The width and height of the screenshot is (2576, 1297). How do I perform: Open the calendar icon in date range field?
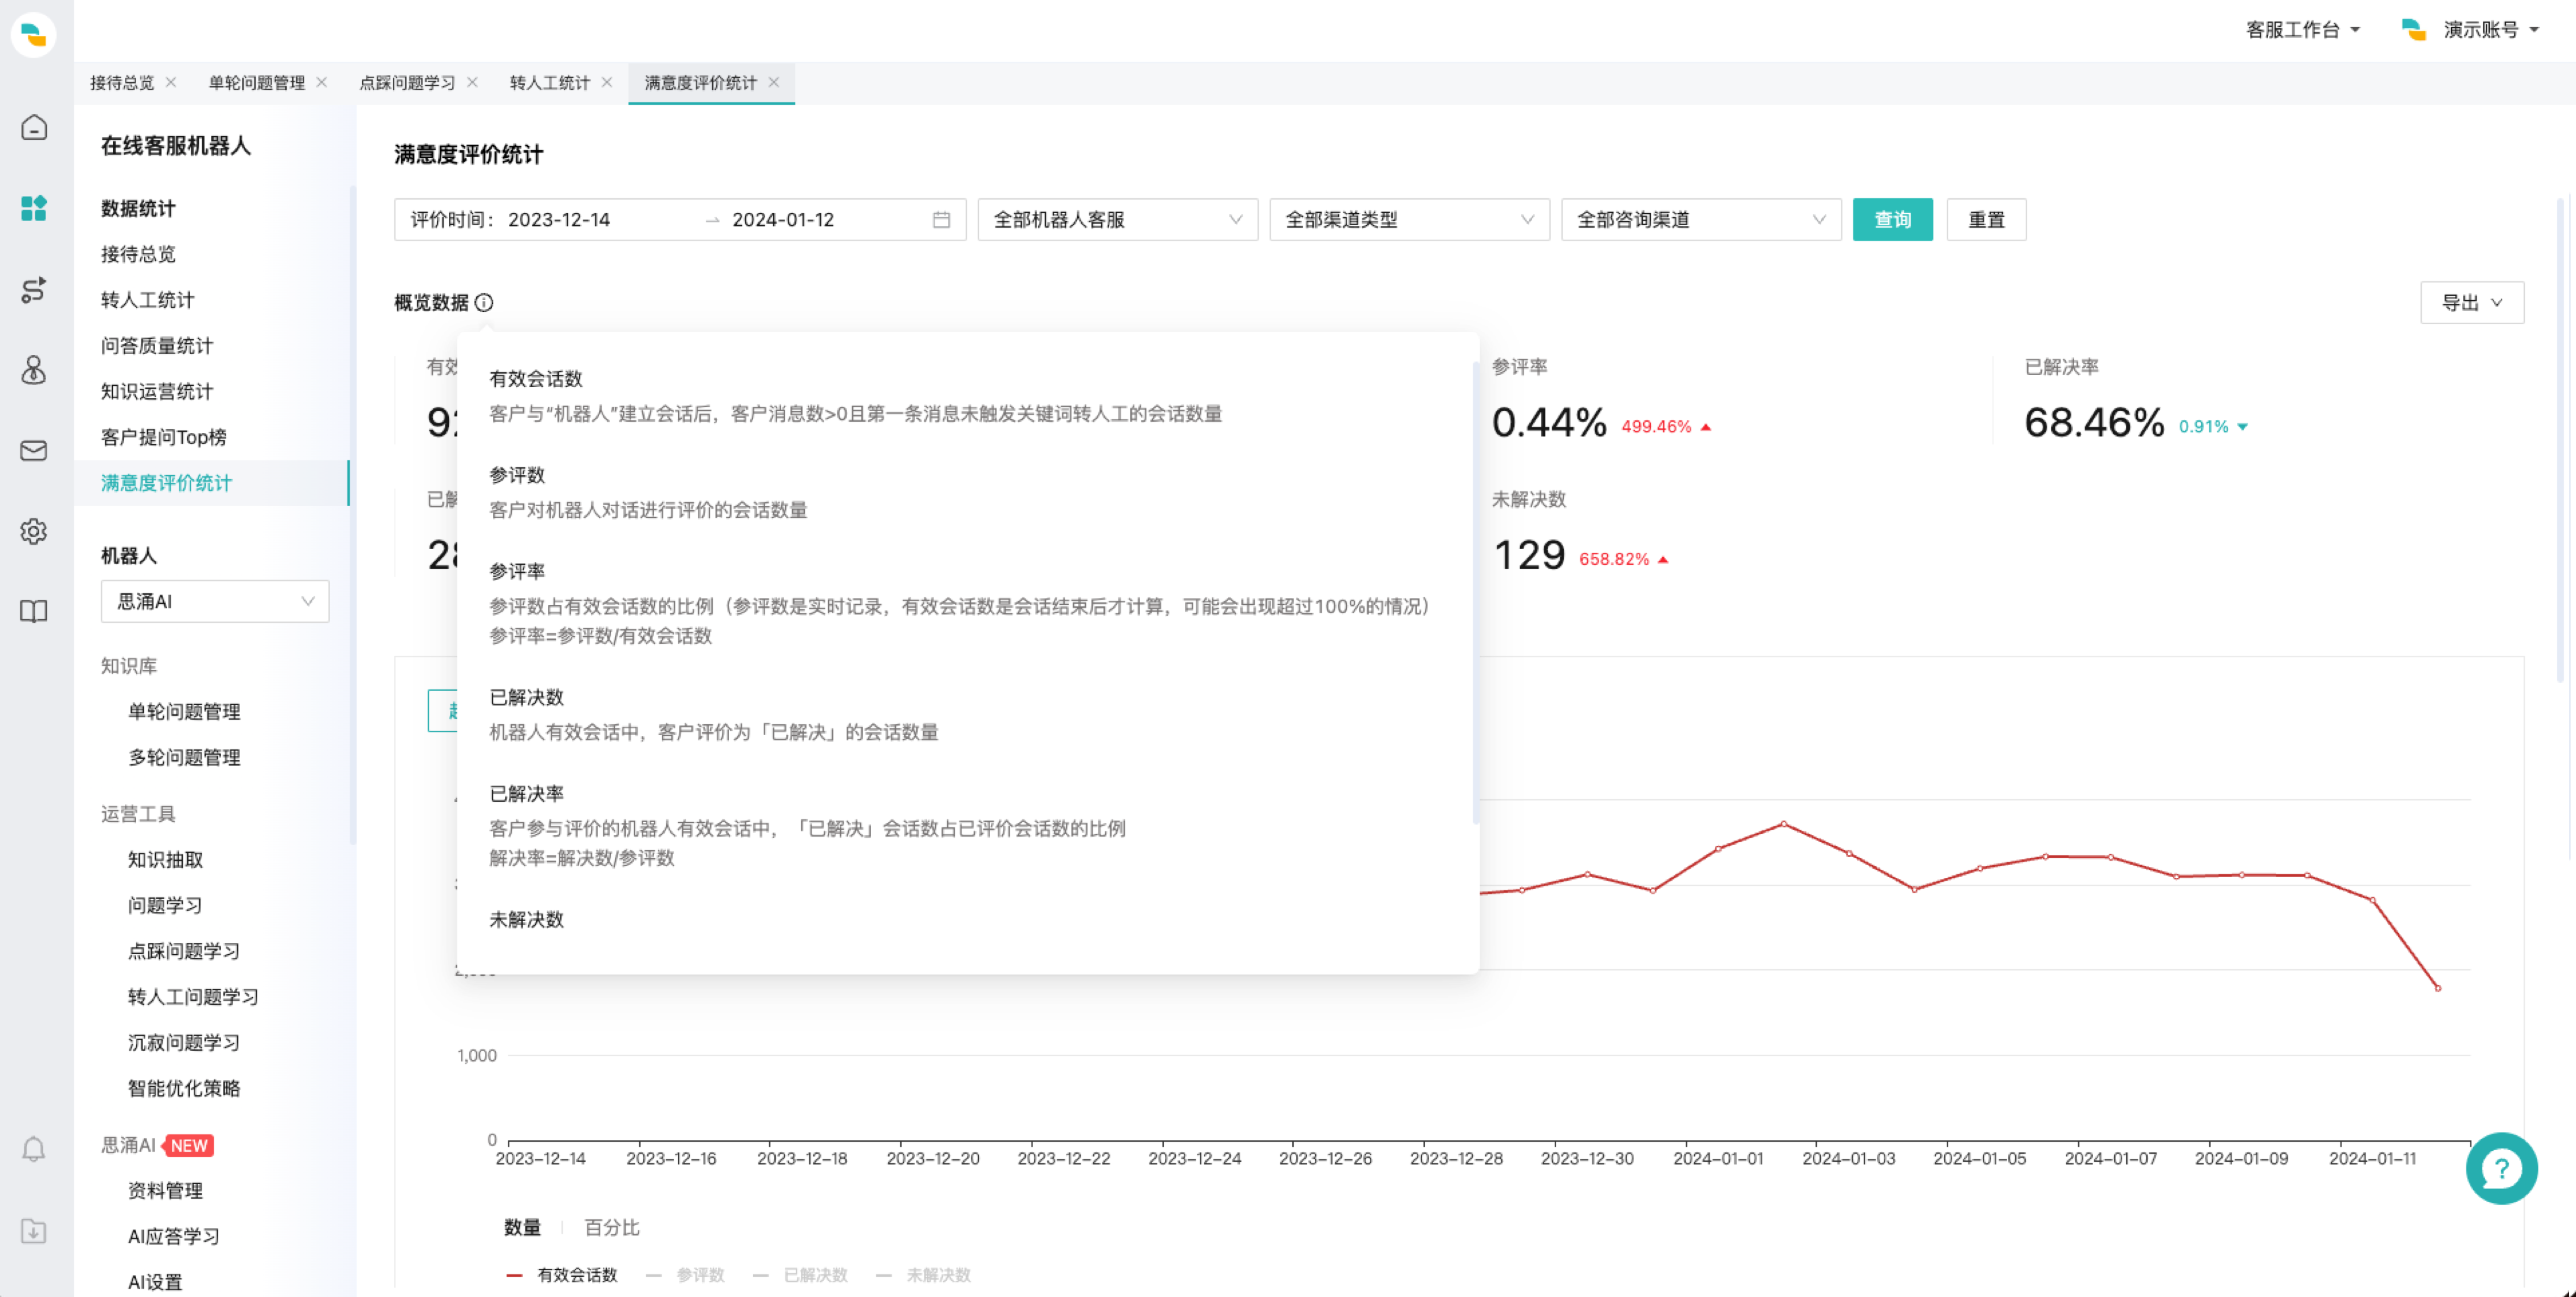[941, 219]
